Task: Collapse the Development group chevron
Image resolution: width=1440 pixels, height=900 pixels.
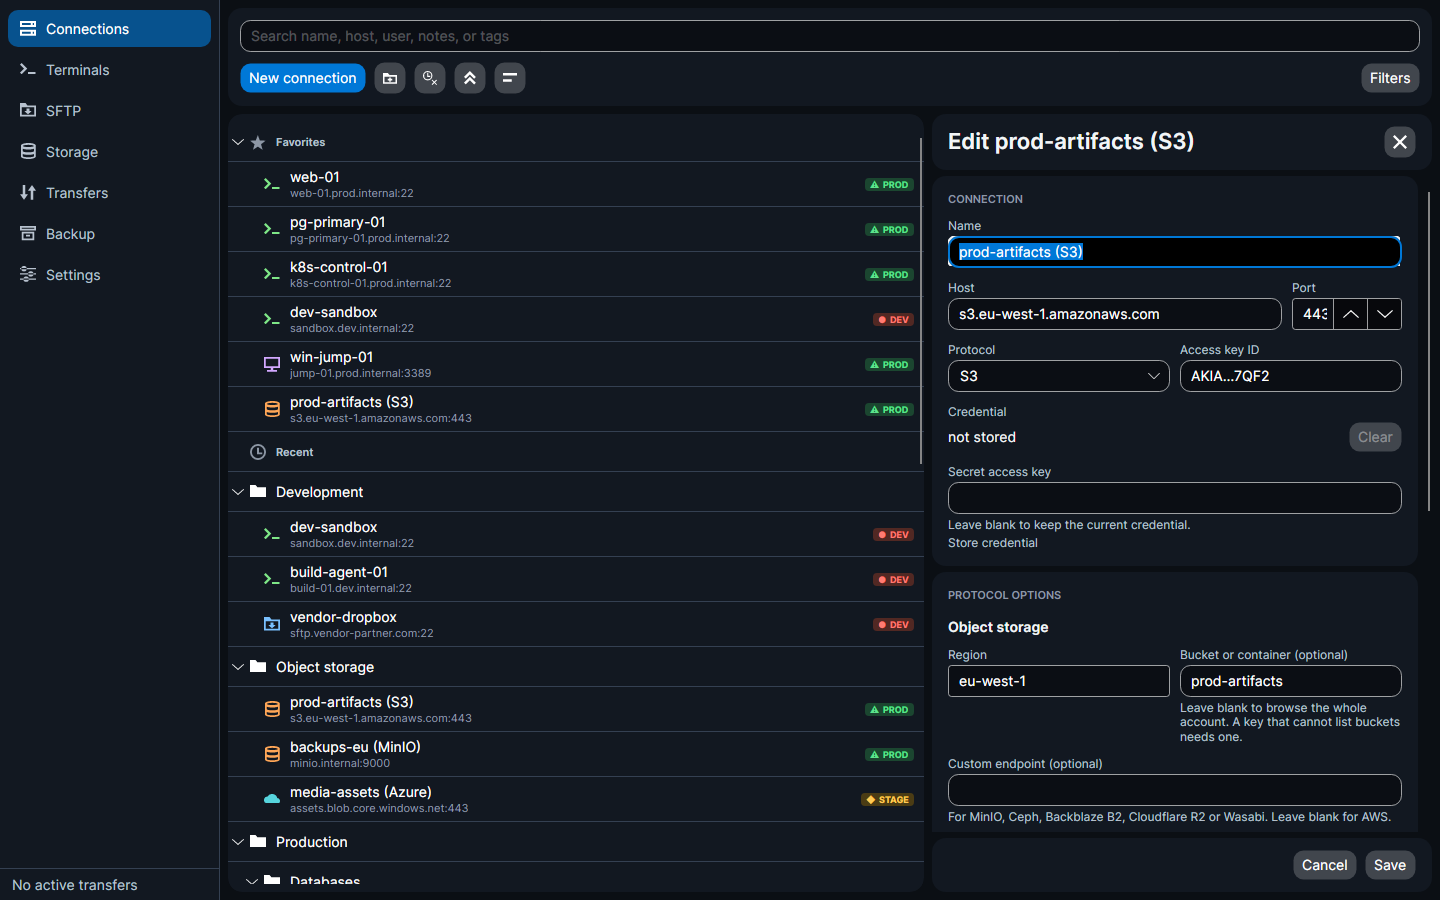Action: [238, 492]
